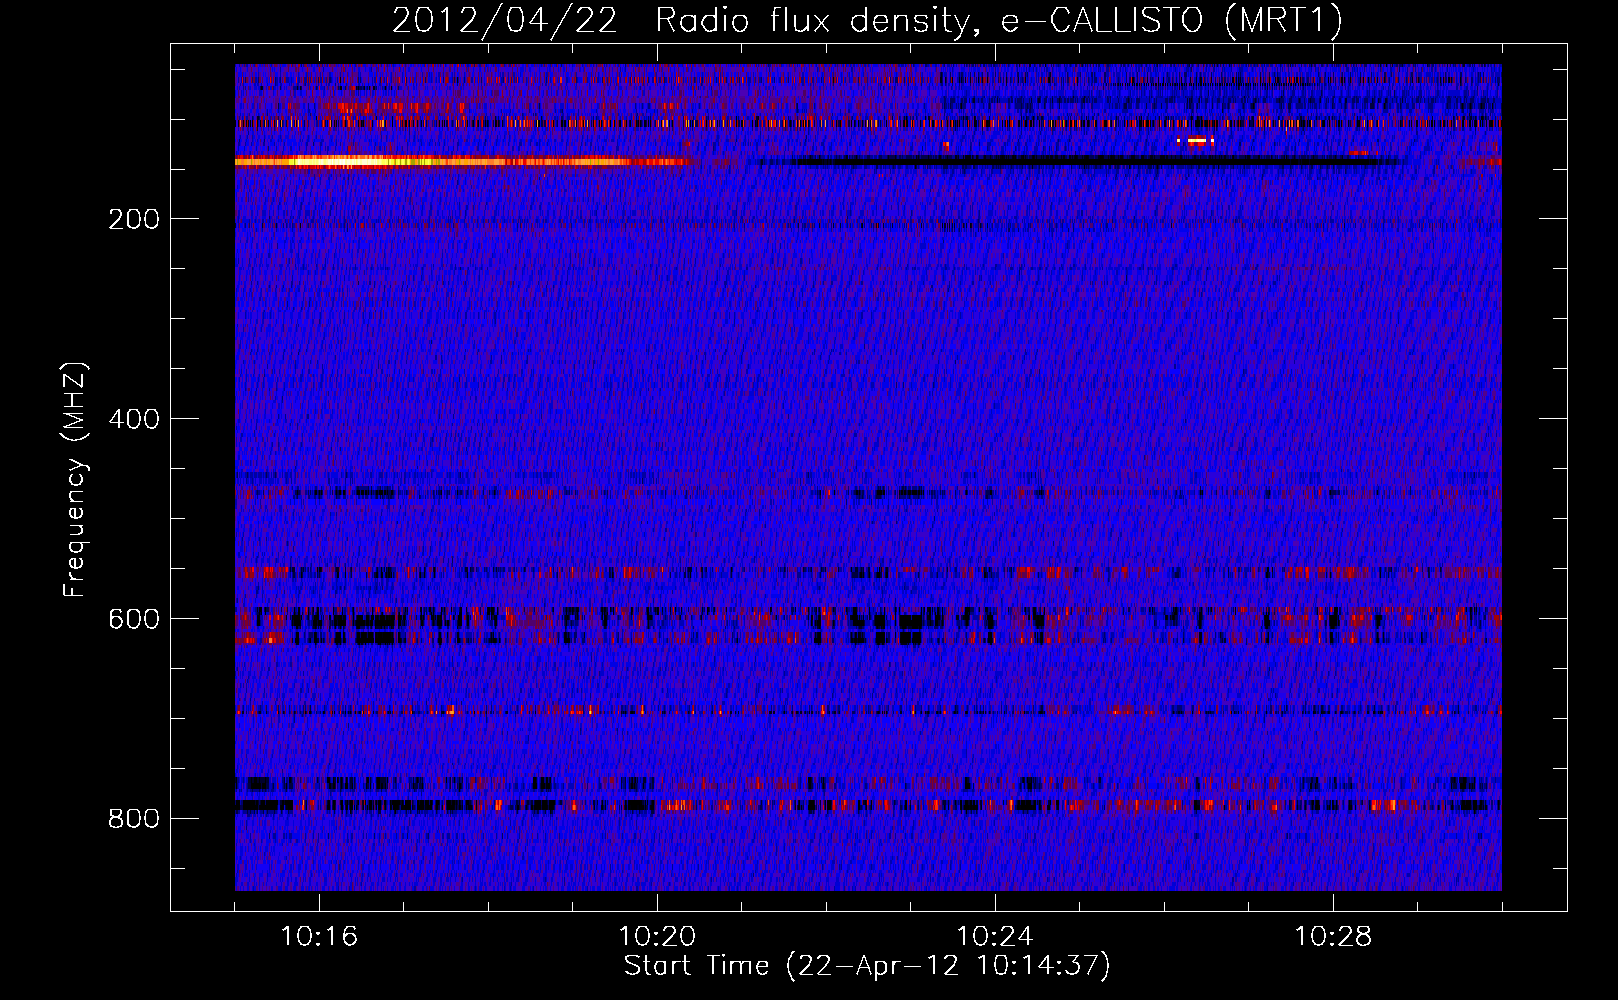Click the 10:16 time tick label
This screenshot has width=1618, height=1000.
pyautogui.click(x=319, y=936)
